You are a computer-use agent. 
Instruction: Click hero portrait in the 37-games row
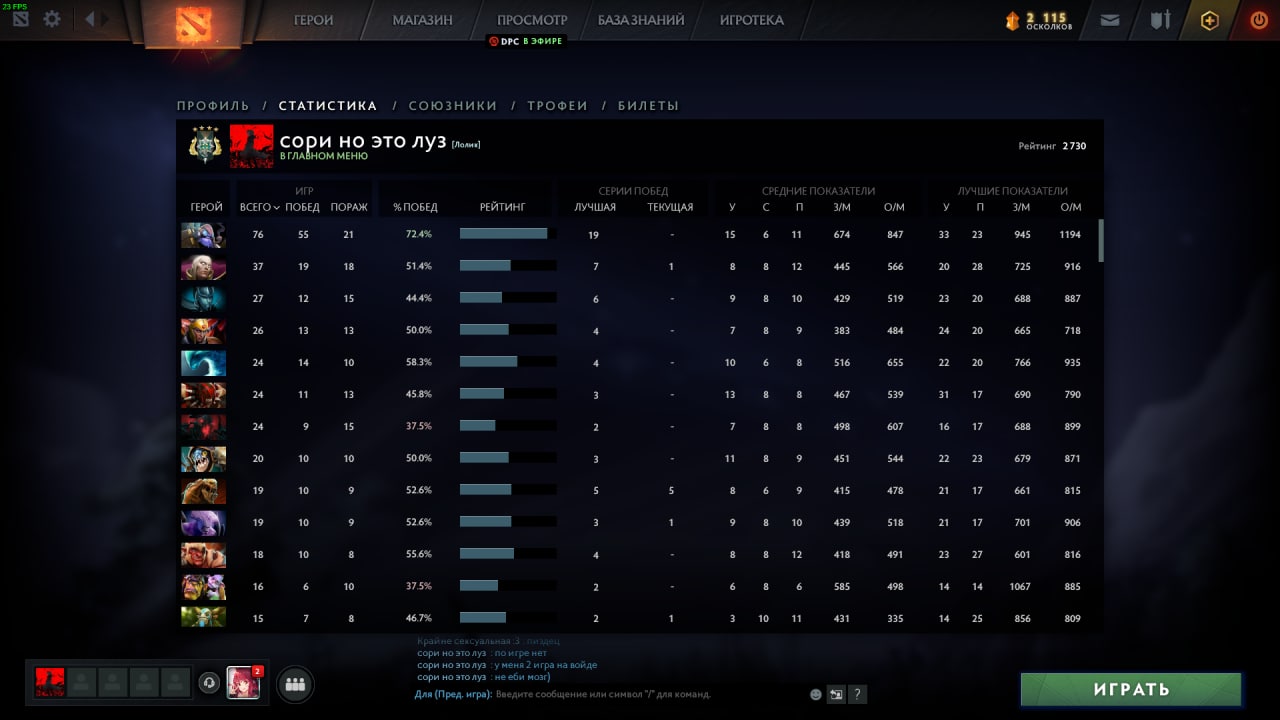coord(203,267)
